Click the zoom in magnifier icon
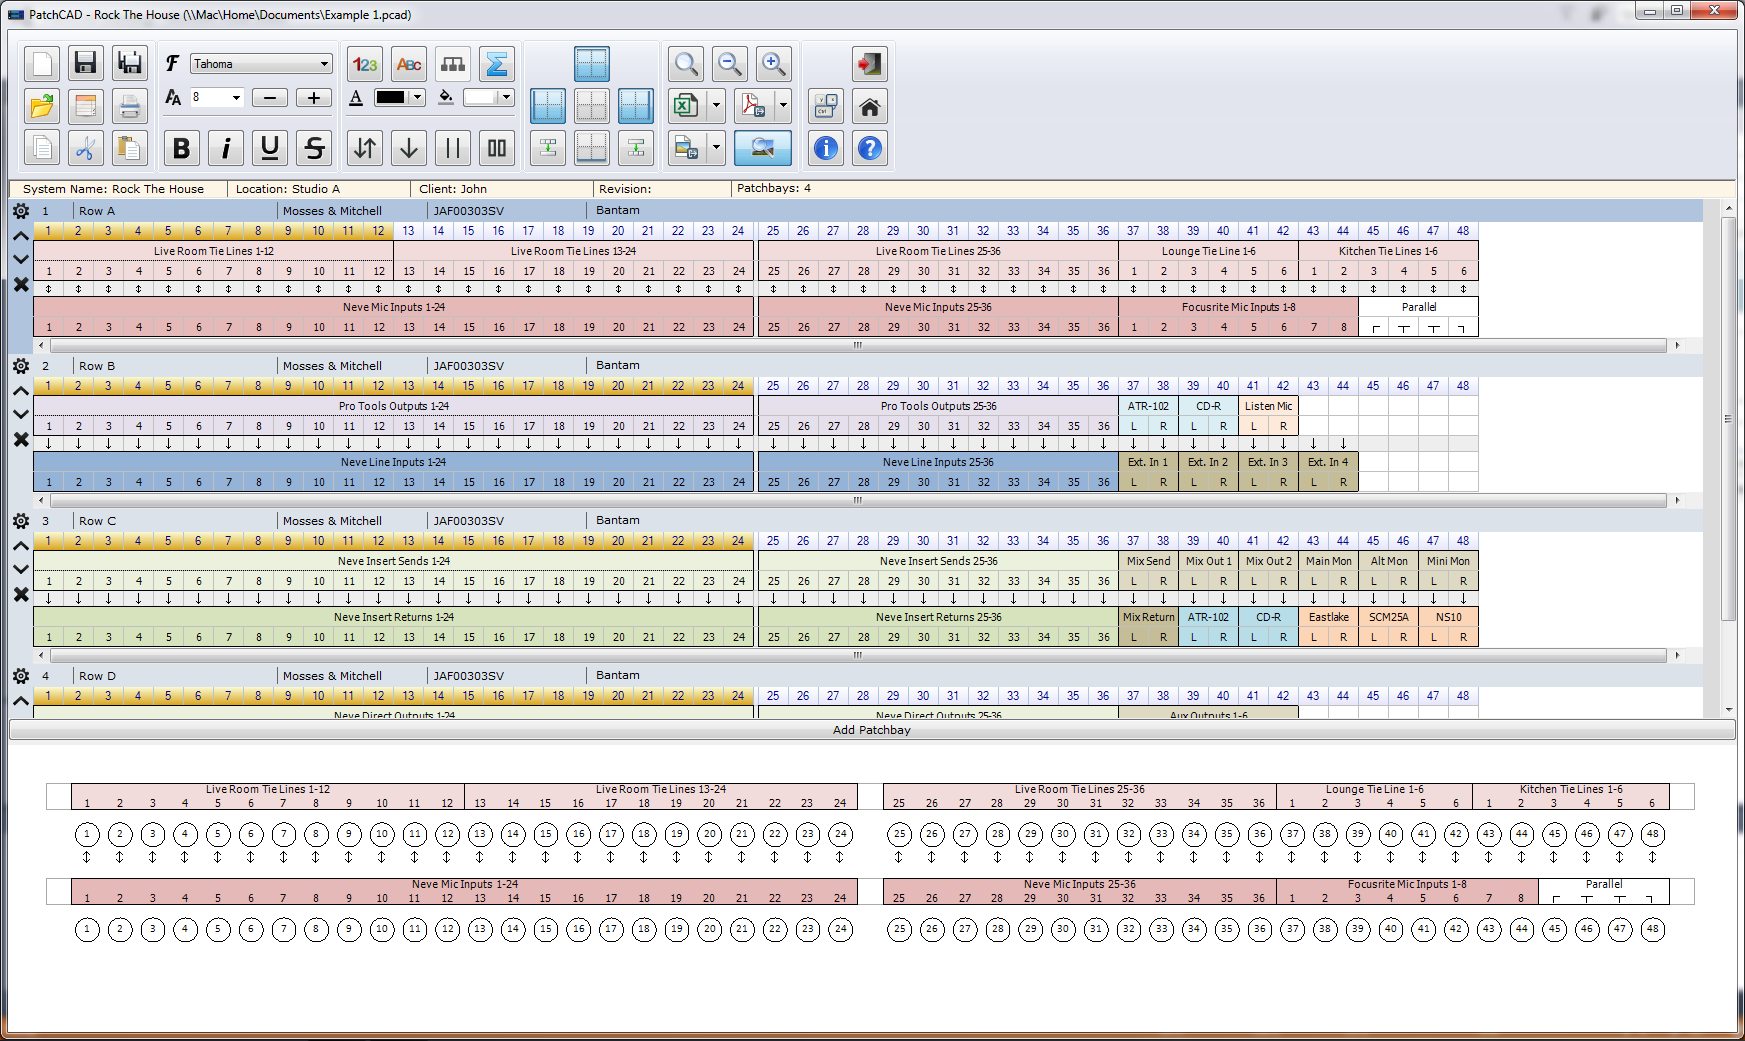Viewport: 1745px width, 1041px height. coord(773,64)
